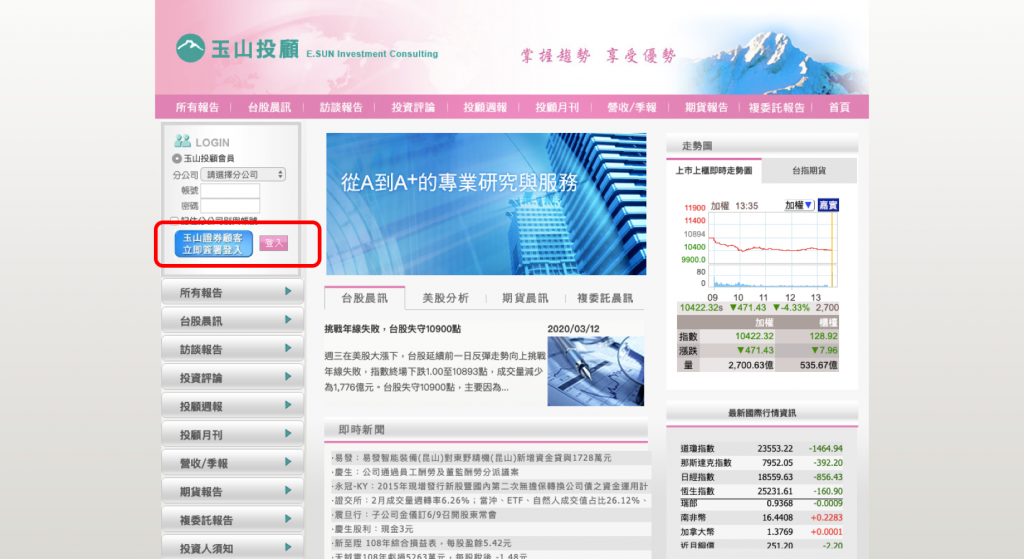The height and width of the screenshot is (559, 1024).
Task: Tick the remember branch and account checkbox
Action: [174, 220]
